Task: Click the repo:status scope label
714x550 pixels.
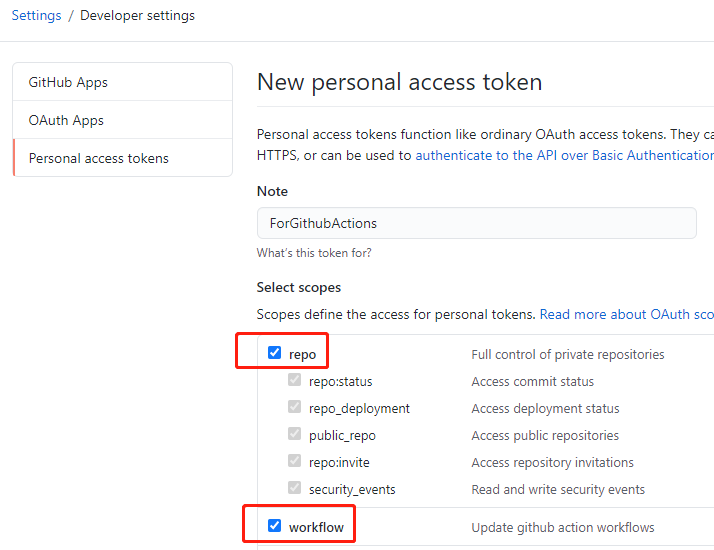Action: 340,381
